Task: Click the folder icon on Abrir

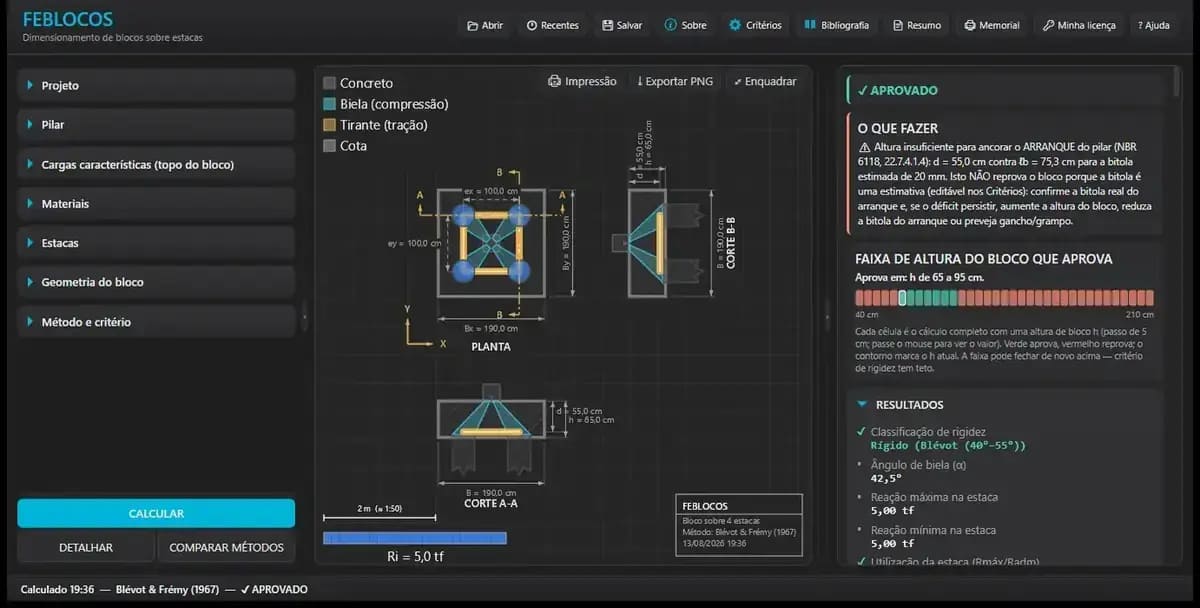Action: pos(472,25)
